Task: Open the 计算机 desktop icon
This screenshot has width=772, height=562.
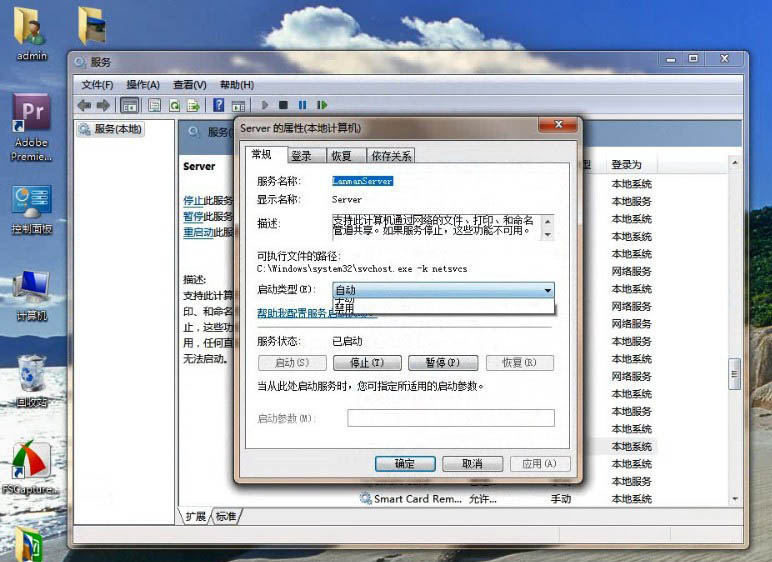Action: click(x=32, y=296)
